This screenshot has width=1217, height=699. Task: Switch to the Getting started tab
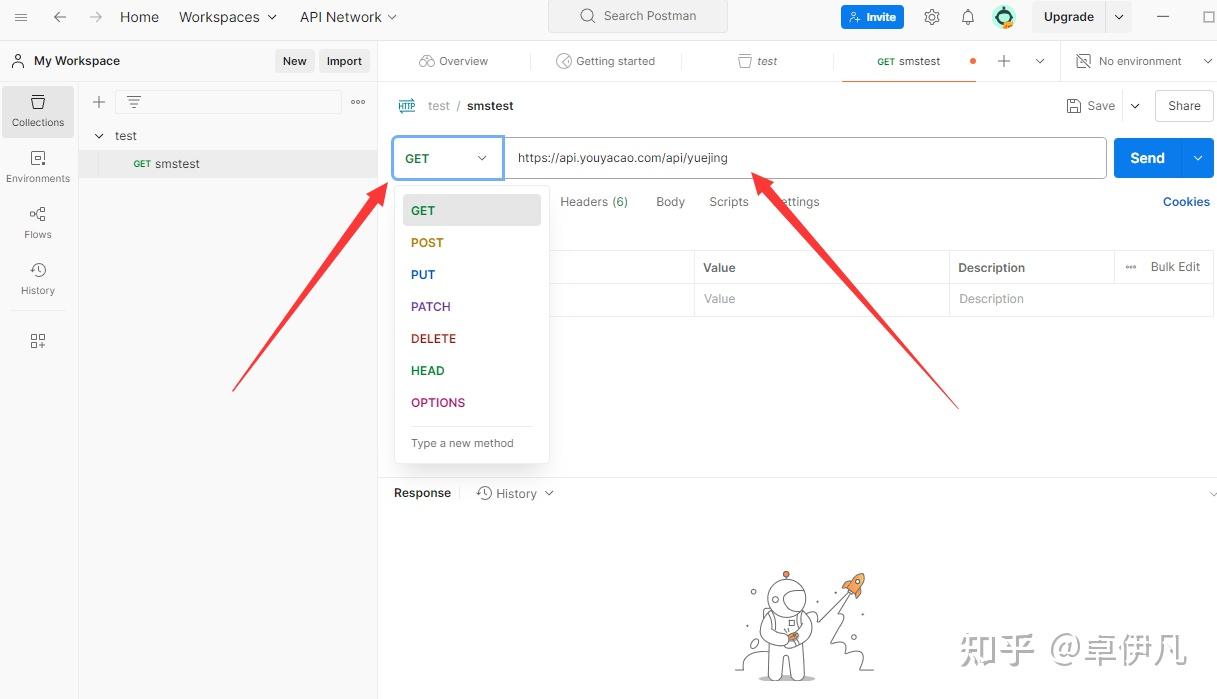point(606,61)
